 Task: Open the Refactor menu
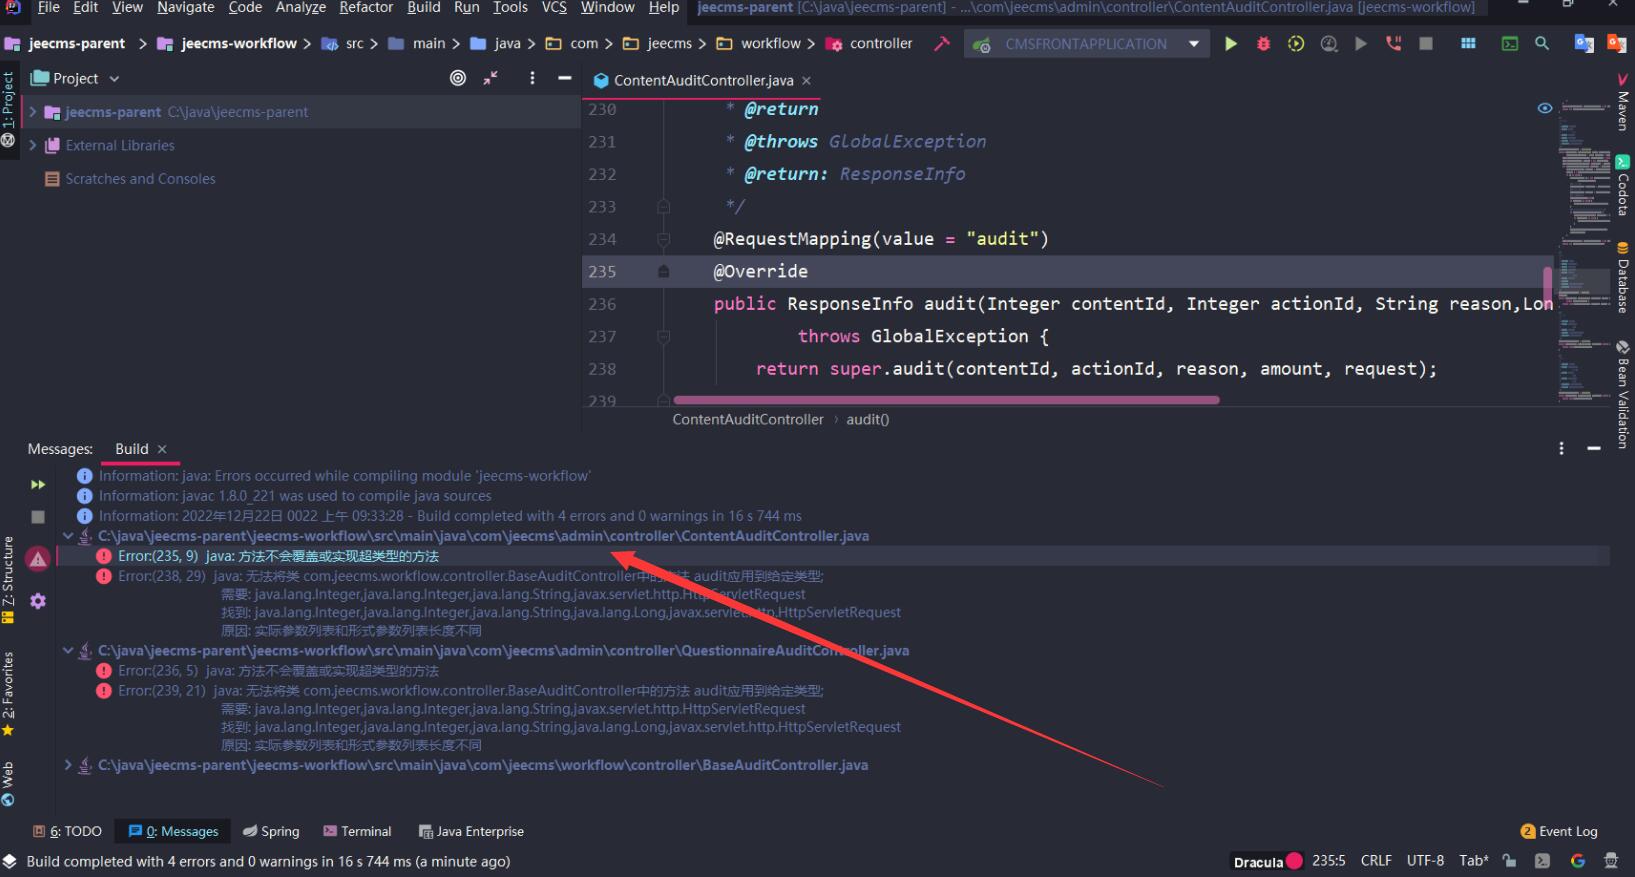point(366,8)
